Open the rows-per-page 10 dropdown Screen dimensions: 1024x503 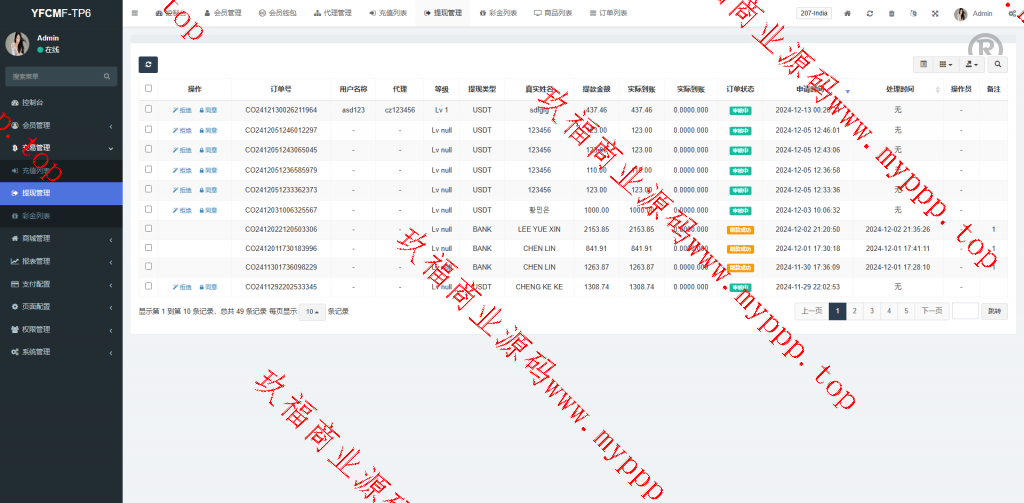[313, 311]
